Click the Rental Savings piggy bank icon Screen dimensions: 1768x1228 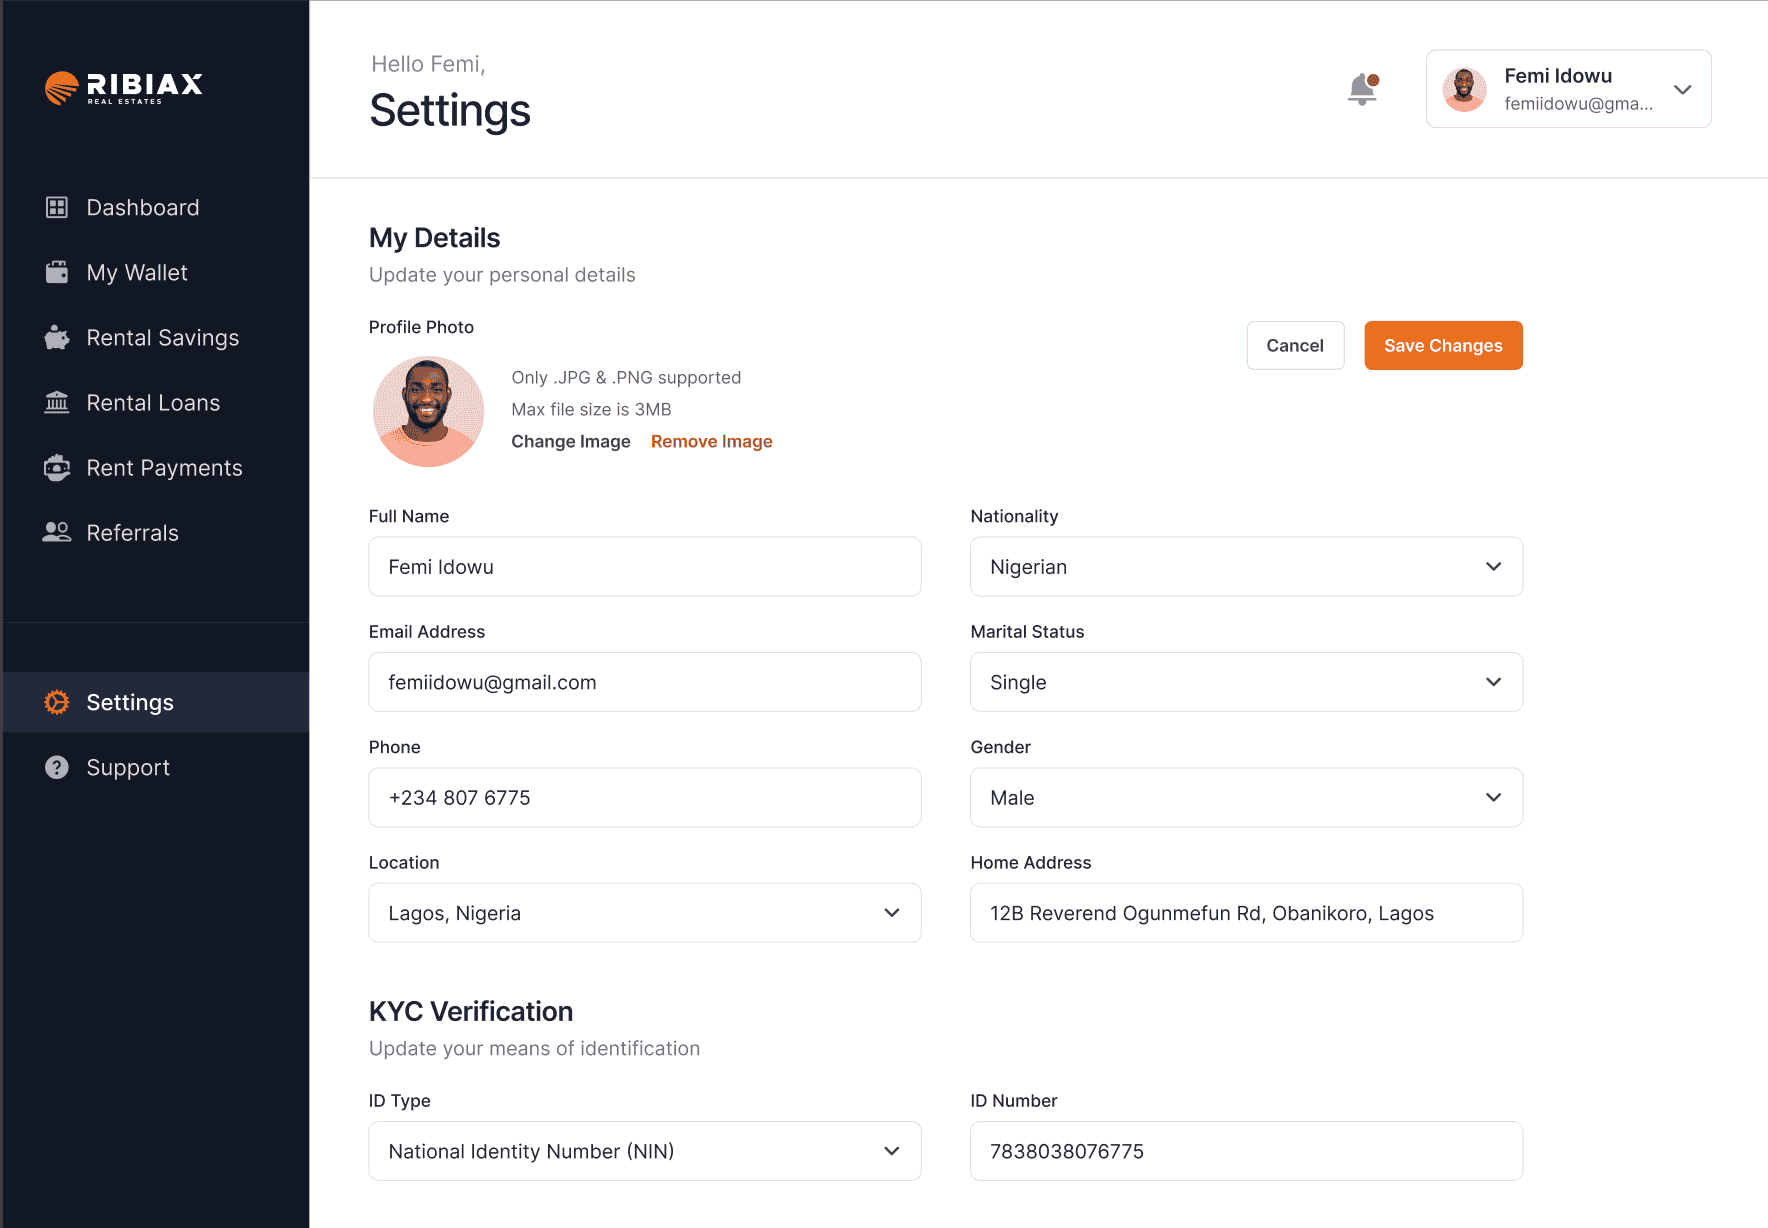click(x=57, y=338)
